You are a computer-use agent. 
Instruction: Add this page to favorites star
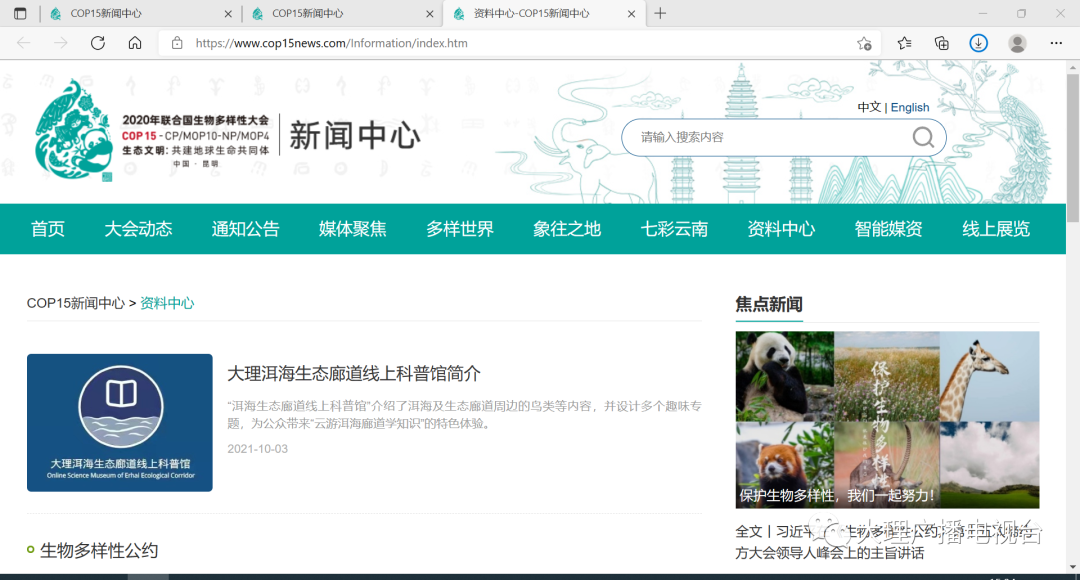(864, 43)
